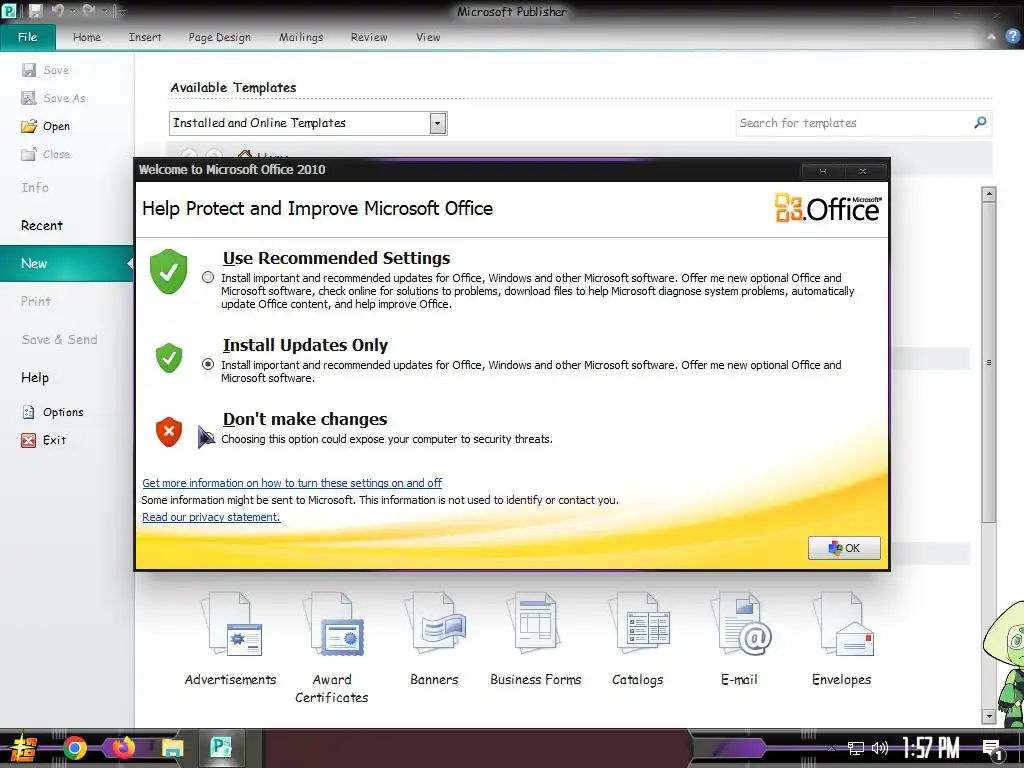
Task: Switch to the Mailings tab
Action: click(301, 37)
